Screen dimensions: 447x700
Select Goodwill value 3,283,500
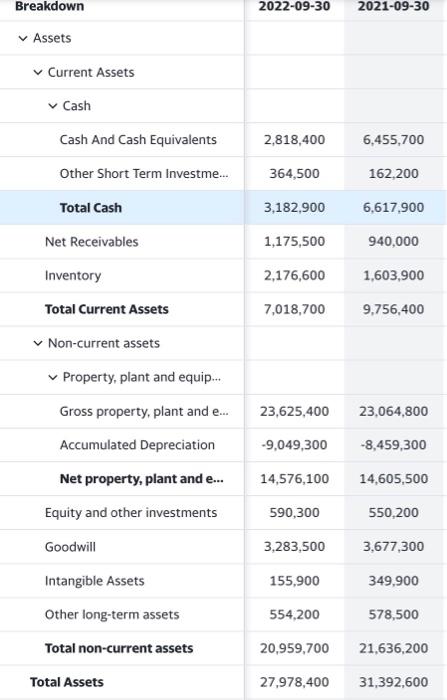coord(294,547)
